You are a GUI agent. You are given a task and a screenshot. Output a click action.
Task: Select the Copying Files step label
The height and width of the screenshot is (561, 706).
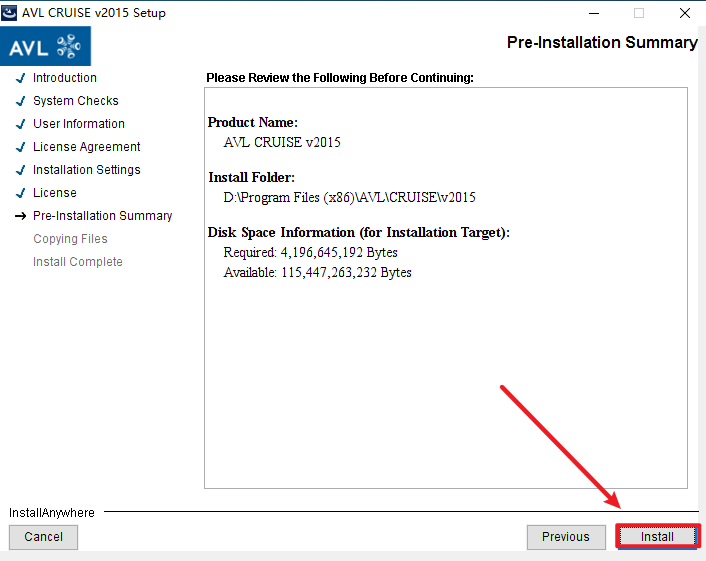pyautogui.click(x=70, y=239)
